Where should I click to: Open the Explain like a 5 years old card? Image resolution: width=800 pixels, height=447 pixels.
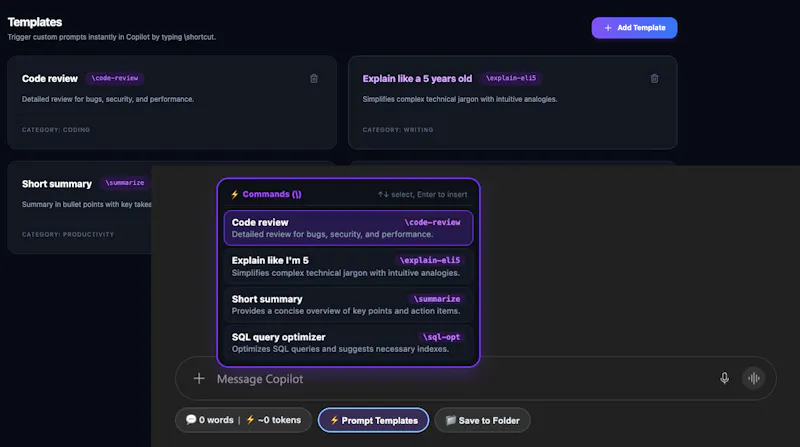513,103
